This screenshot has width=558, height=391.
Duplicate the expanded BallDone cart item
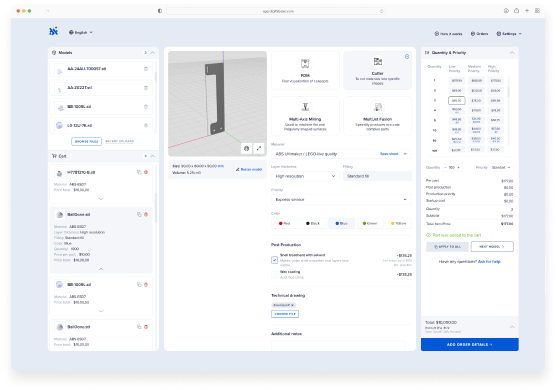click(x=139, y=215)
